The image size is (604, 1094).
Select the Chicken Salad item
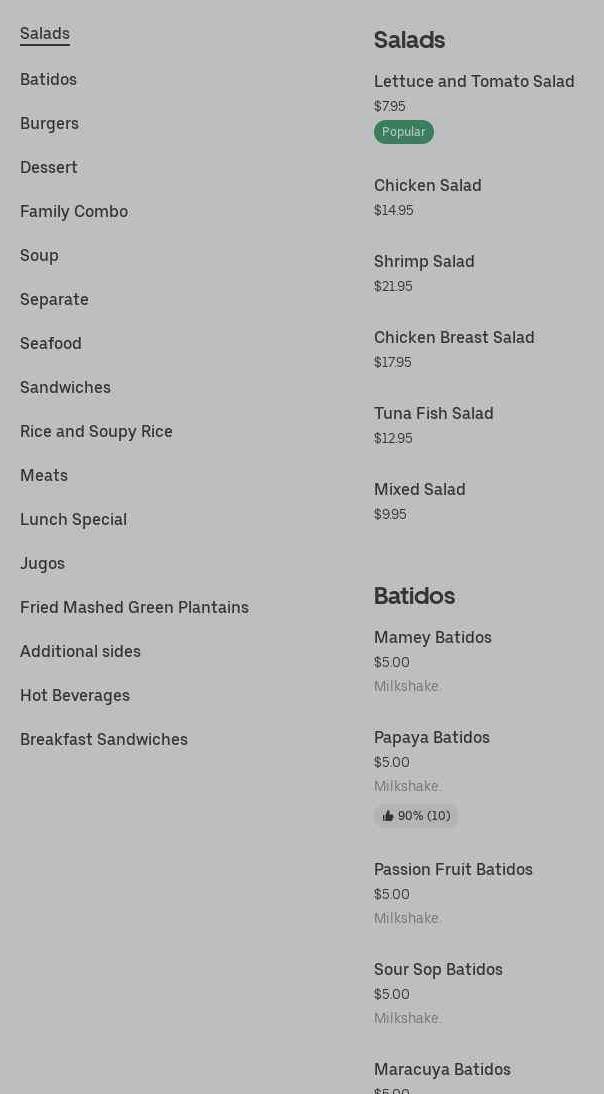(428, 186)
